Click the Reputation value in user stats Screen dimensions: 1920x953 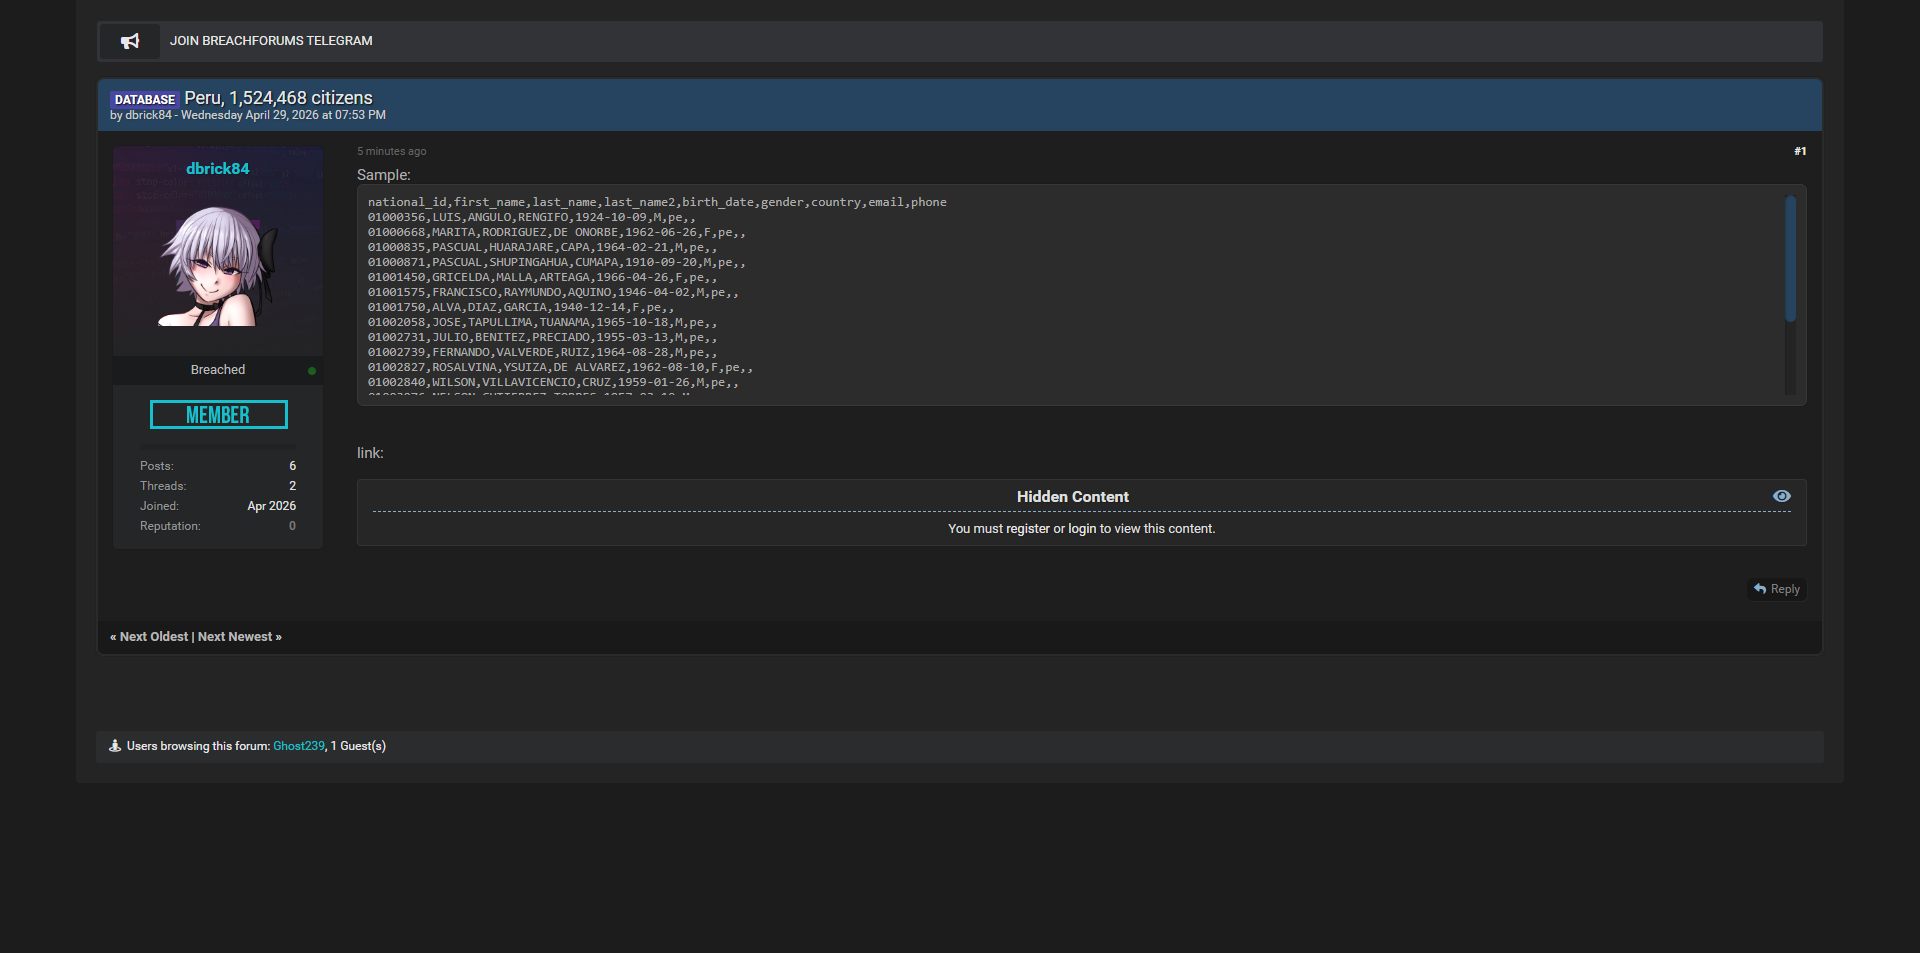tap(292, 526)
